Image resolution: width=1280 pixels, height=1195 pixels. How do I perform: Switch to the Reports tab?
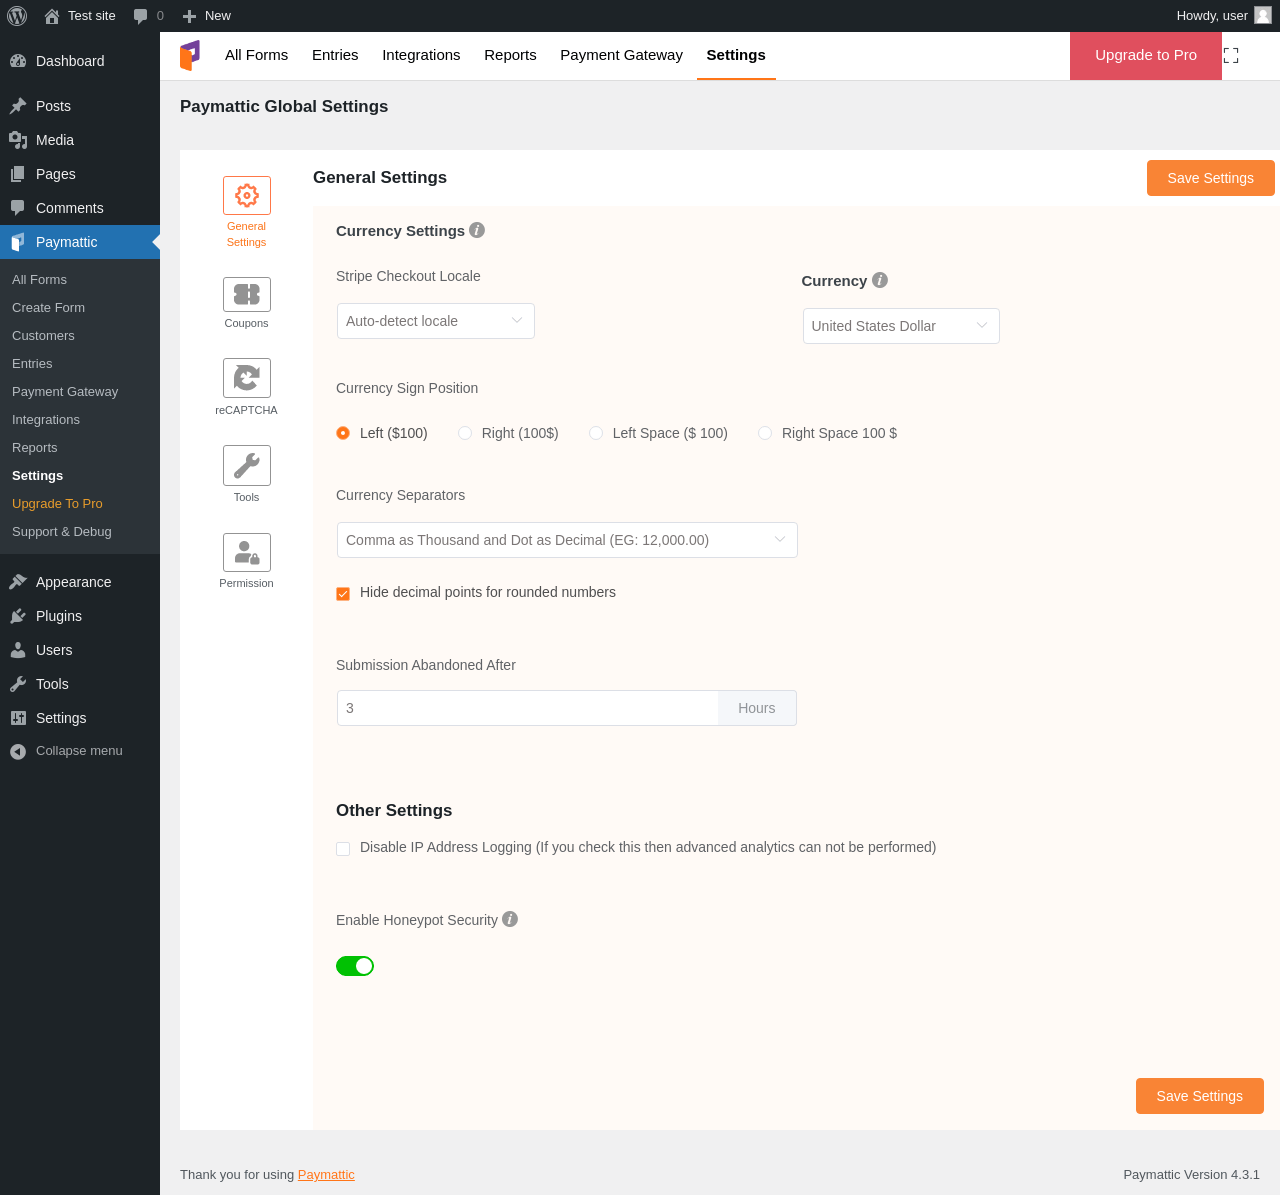[510, 55]
